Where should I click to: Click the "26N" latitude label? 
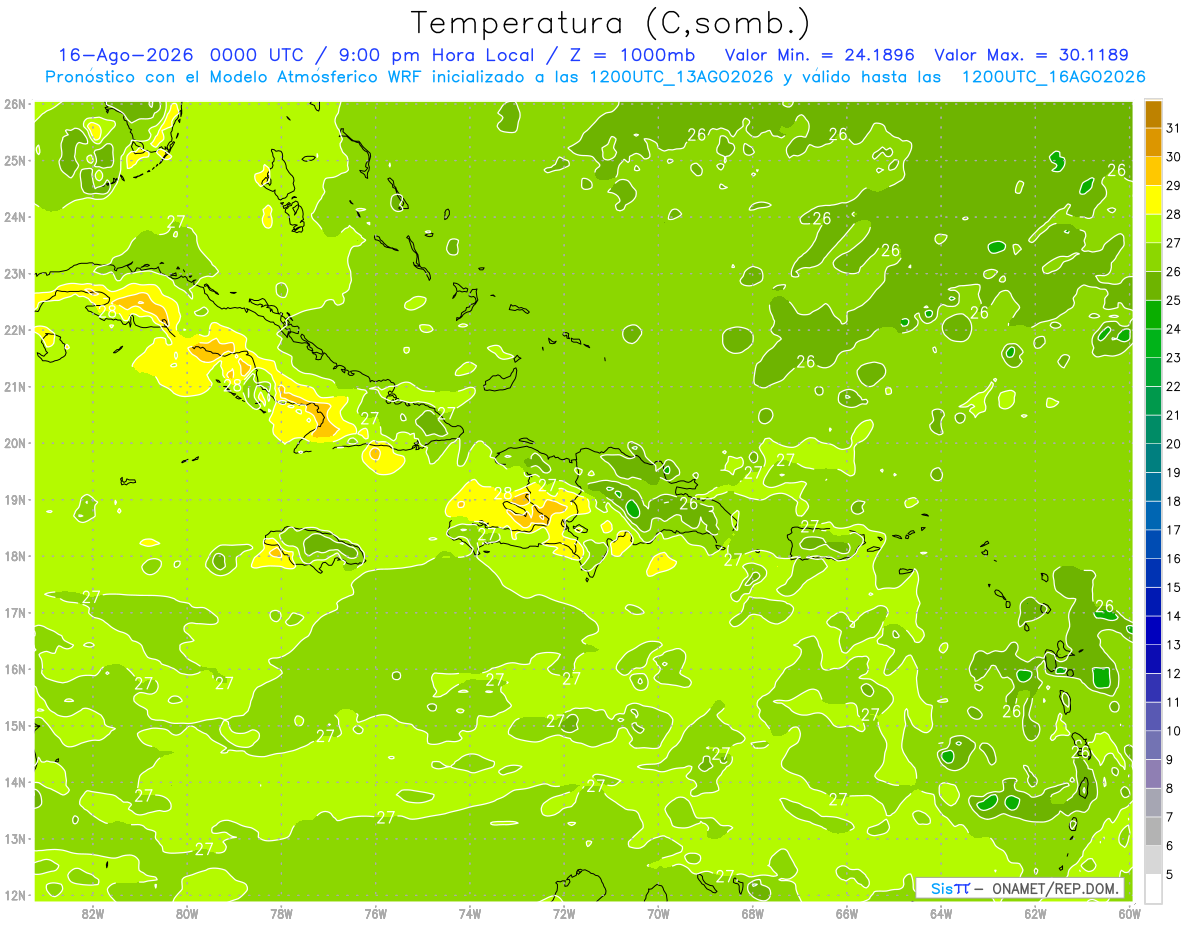[15, 104]
